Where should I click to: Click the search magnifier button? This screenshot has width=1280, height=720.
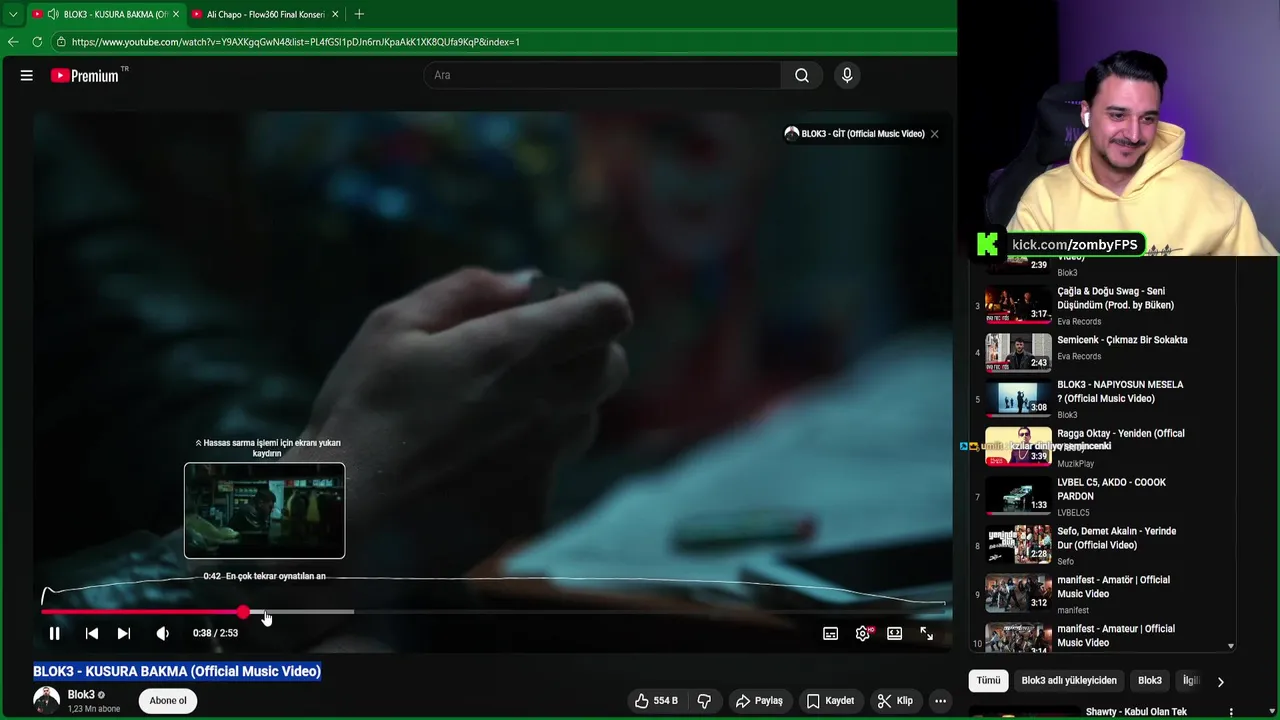[802, 75]
